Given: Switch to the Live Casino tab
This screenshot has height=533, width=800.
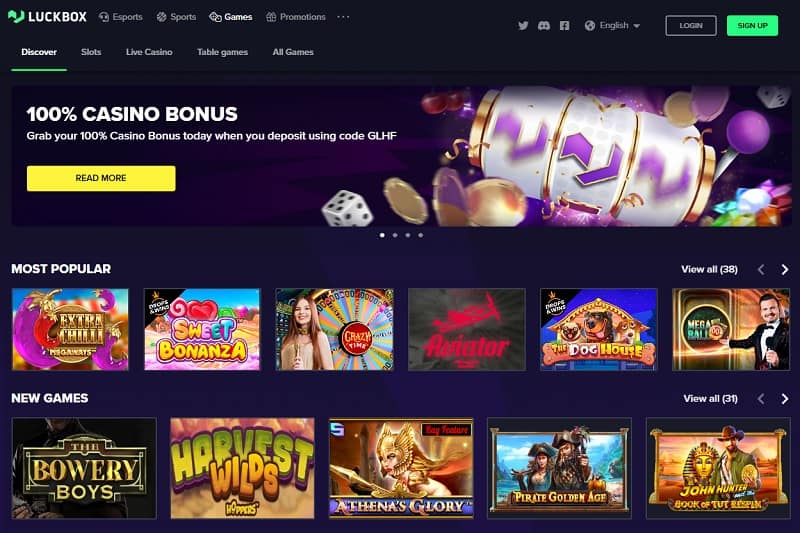Looking at the screenshot, I should pyautogui.click(x=149, y=52).
